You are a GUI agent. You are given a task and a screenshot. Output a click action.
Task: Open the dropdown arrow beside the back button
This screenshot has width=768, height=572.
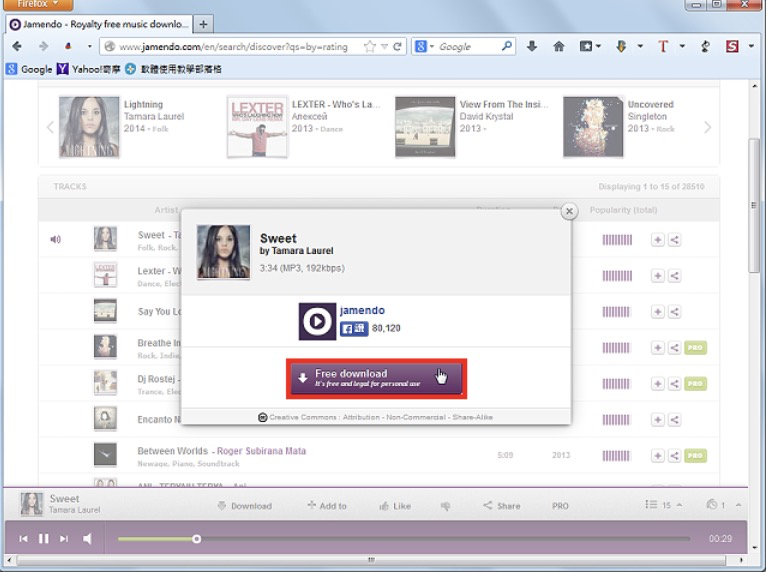click(90, 47)
